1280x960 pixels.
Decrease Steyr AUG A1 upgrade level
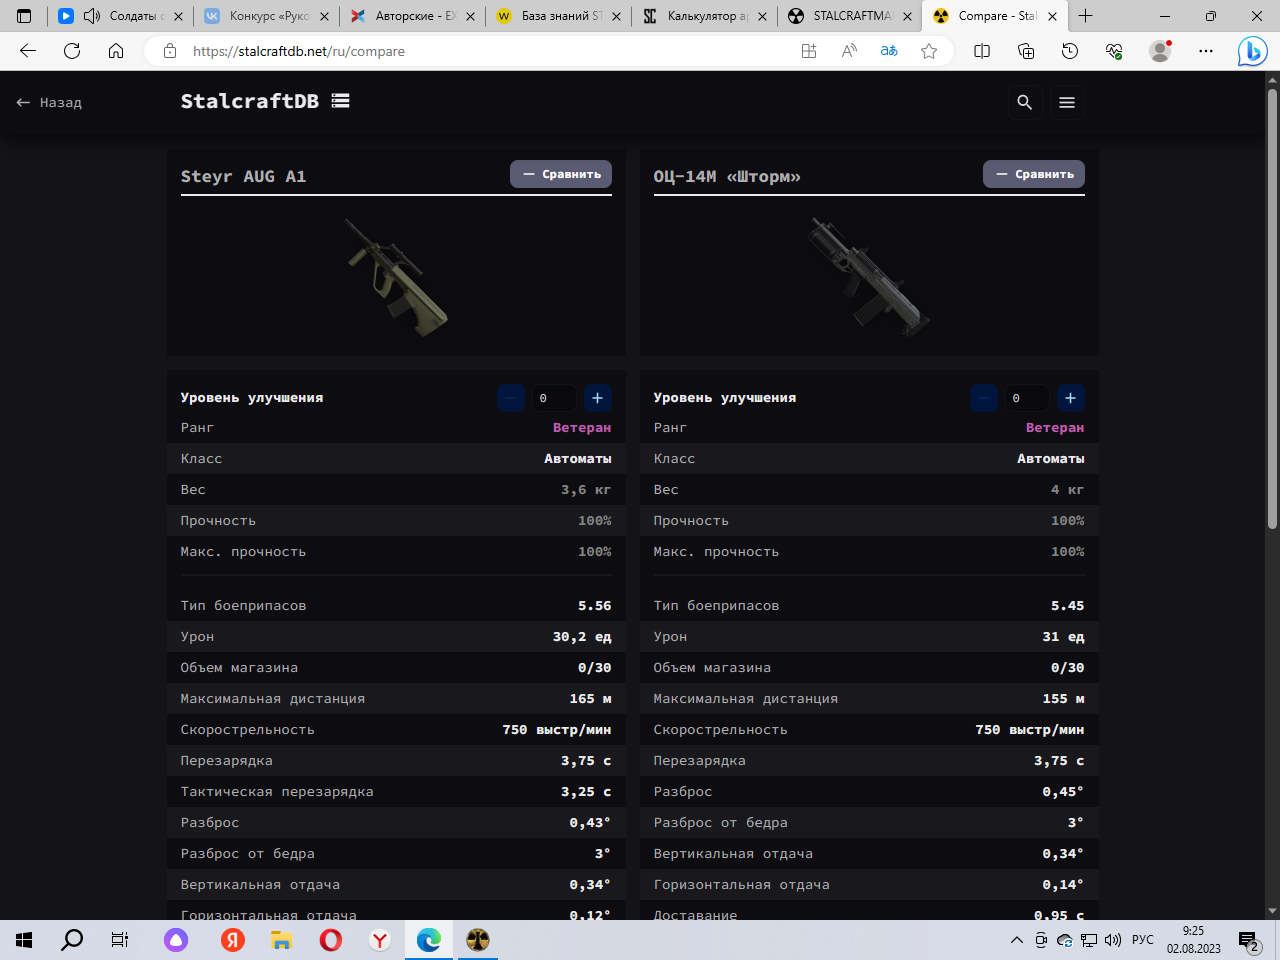pyautogui.click(x=511, y=398)
